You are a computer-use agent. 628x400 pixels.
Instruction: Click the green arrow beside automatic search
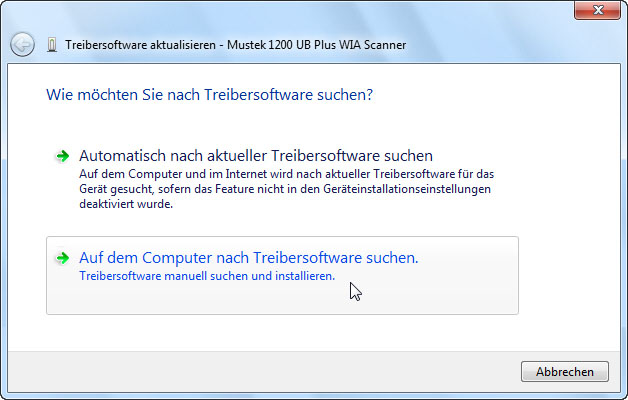click(63, 156)
